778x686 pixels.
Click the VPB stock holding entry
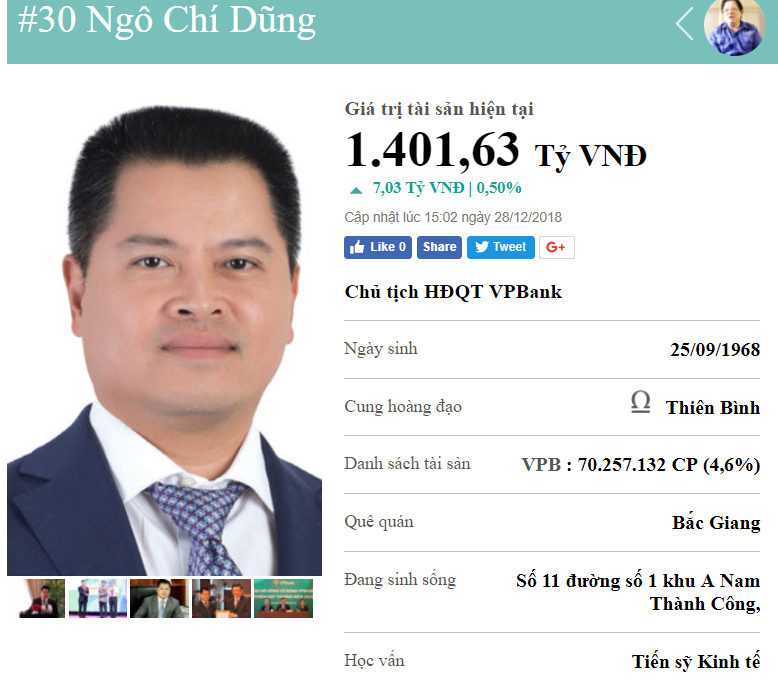point(641,465)
